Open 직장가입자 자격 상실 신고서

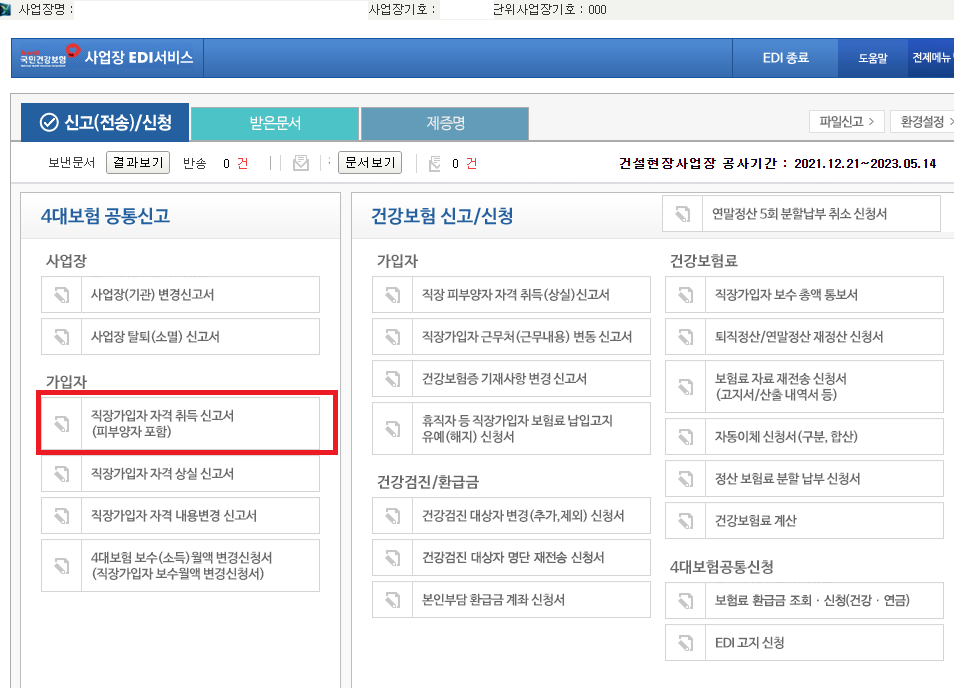click(180, 474)
